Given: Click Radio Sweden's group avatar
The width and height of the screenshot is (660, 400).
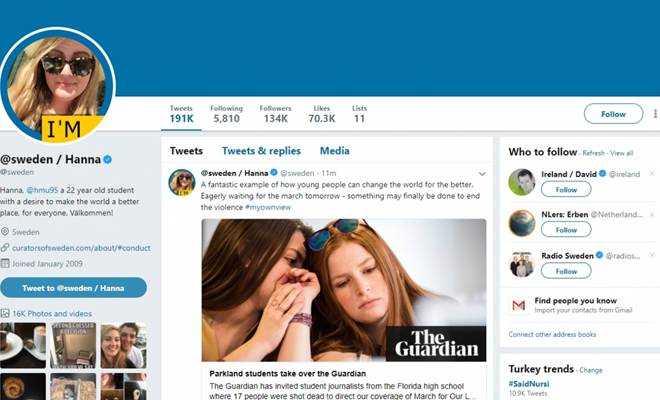Looking at the screenshot, I should pos(522,264).
